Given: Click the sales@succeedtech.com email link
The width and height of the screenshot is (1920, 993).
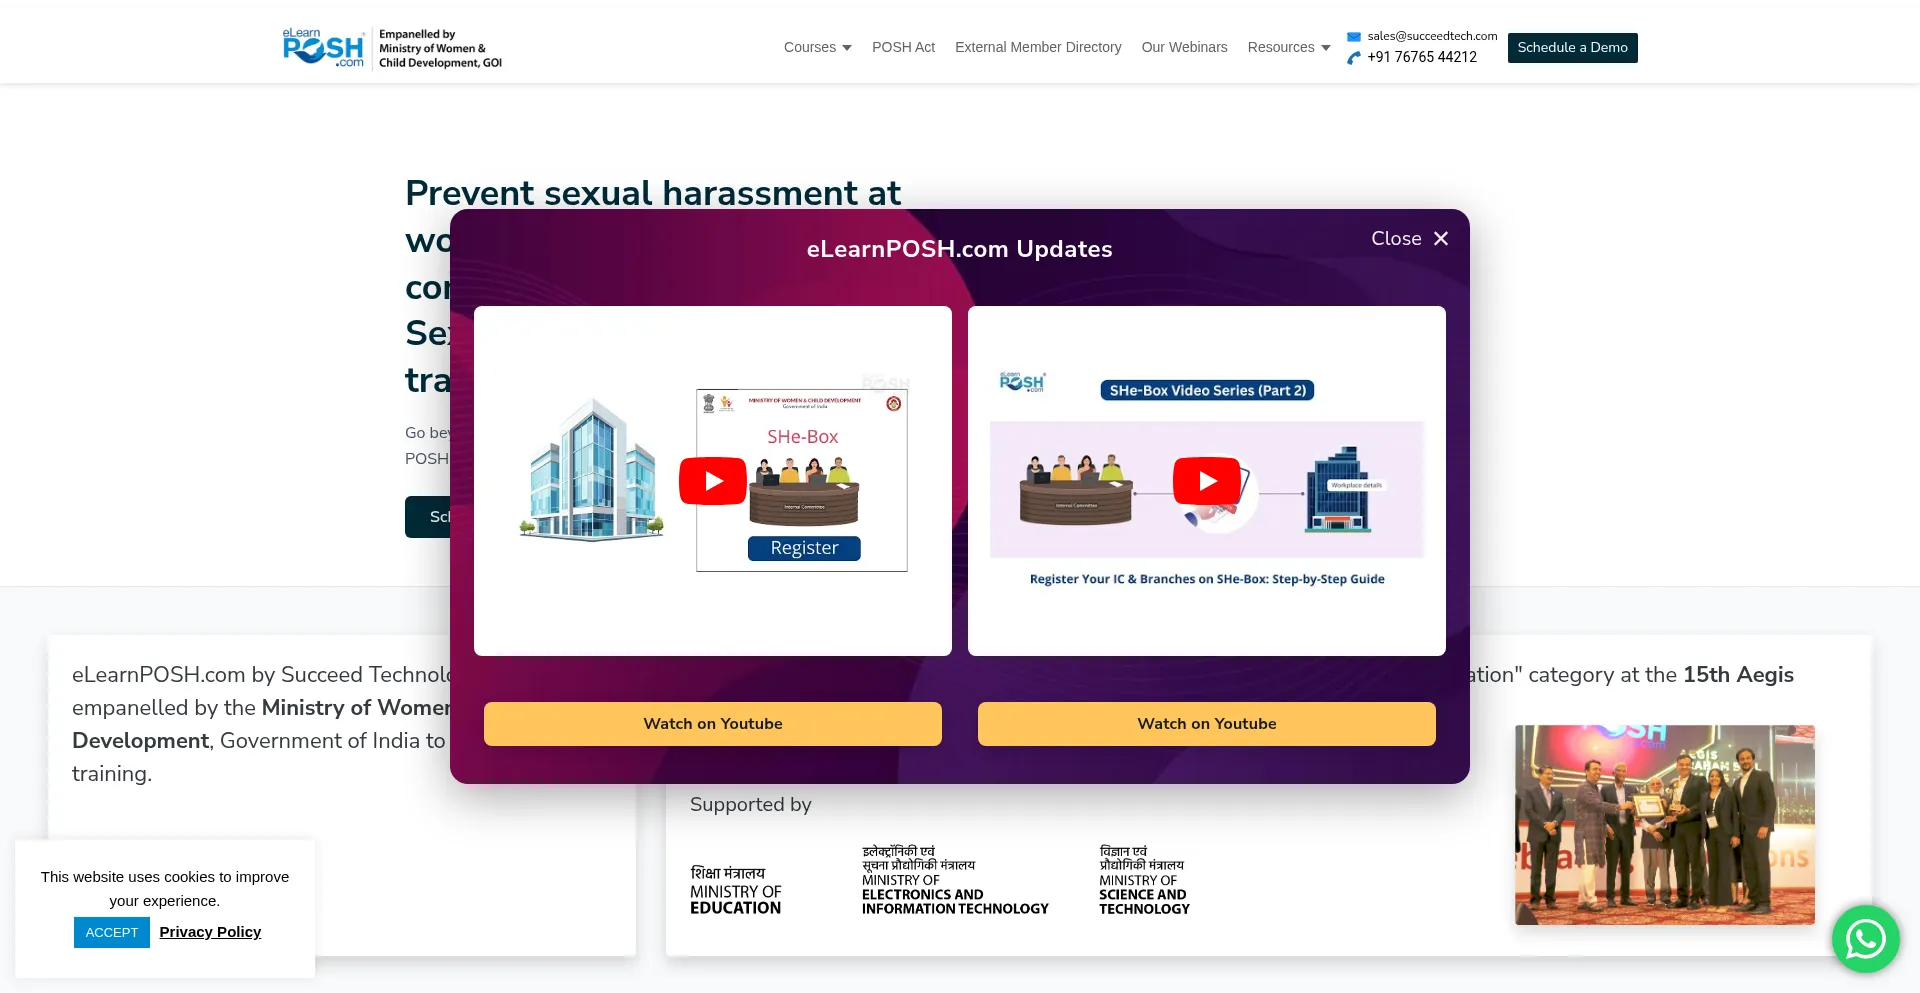Looking at the screenshot, I should coord(1432,36).
